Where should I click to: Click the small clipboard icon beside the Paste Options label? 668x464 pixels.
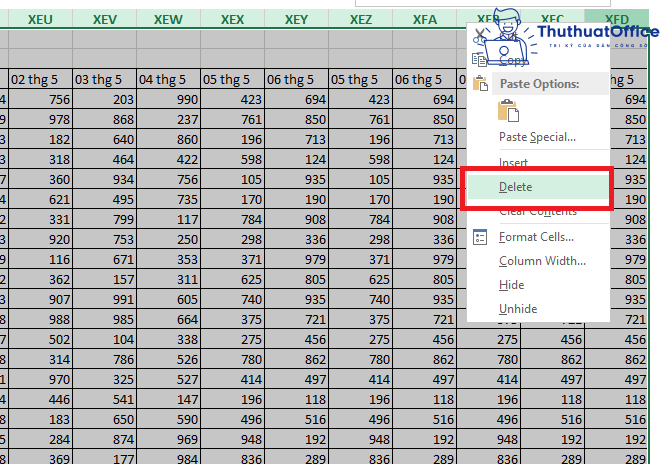pyautogui.click(x=480, y=84)
